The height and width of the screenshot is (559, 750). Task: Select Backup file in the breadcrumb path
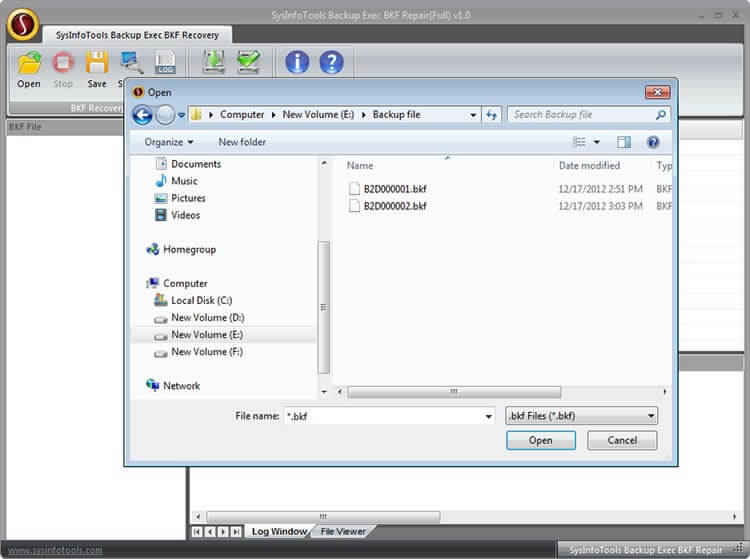point(397,115)
